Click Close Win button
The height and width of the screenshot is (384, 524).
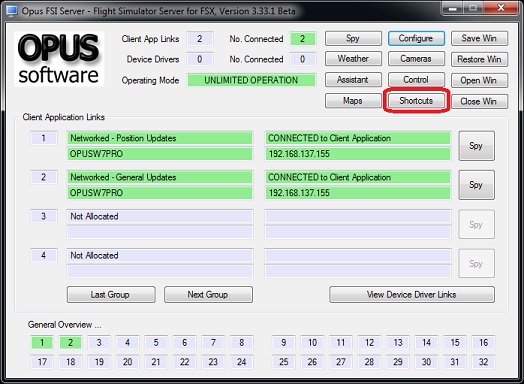(479, 102)
